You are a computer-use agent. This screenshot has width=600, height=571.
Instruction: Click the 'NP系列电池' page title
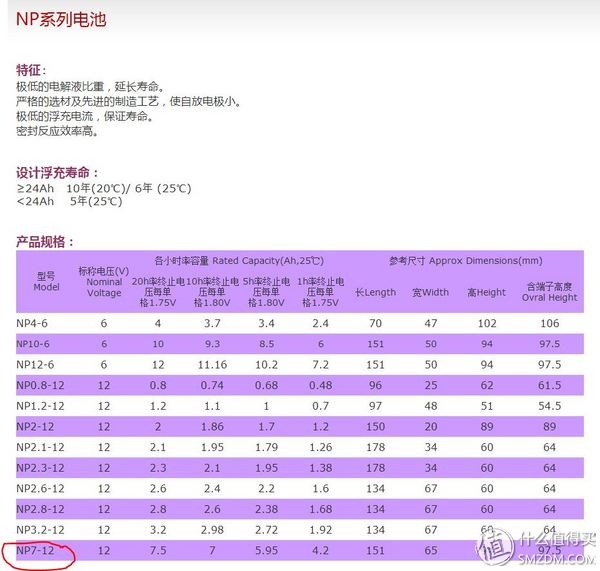[x=61, y=19]
